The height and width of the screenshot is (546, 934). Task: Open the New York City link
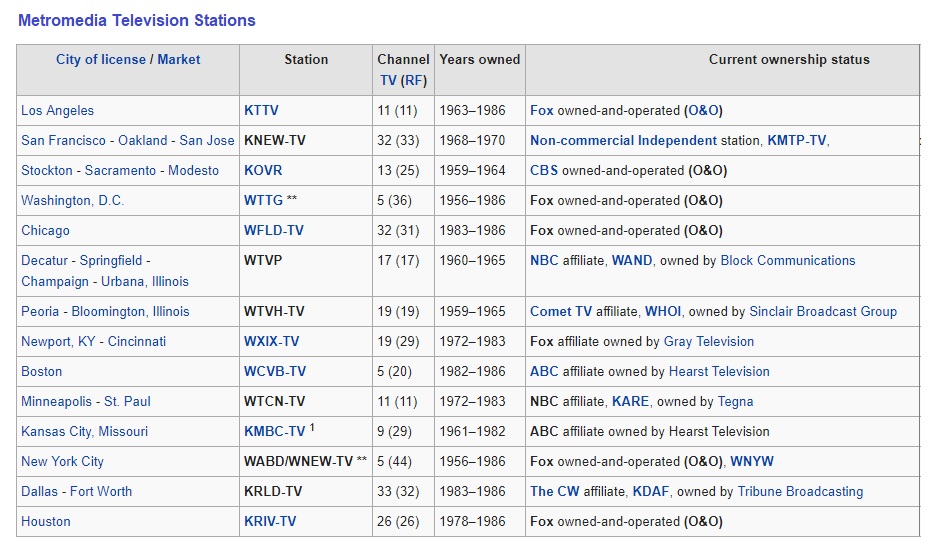coord(62,461)
